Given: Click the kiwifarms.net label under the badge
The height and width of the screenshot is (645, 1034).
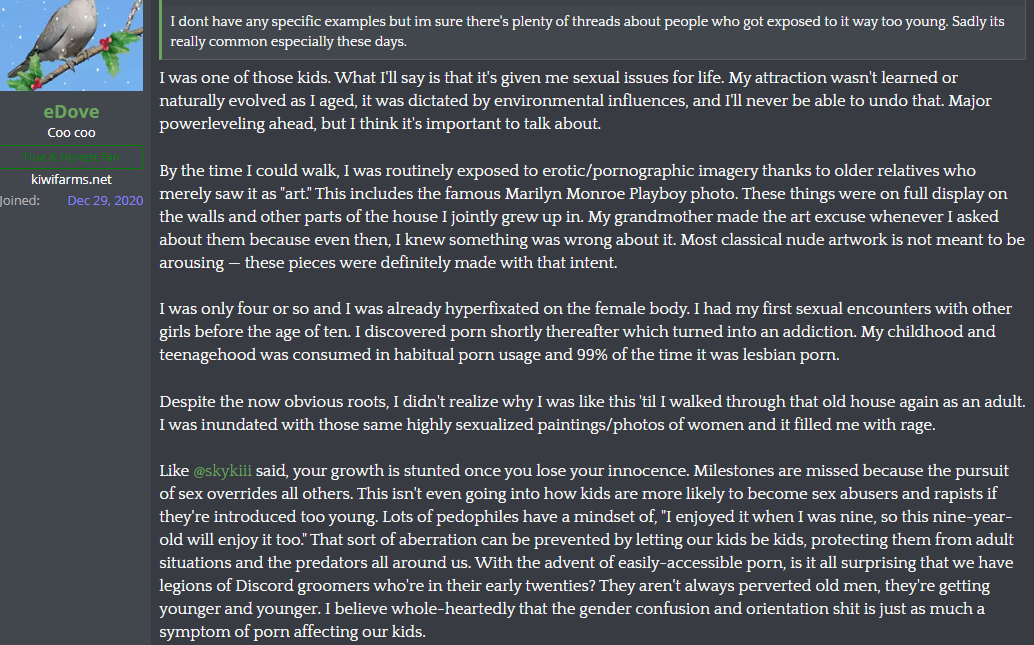Looking at the screenshot, I should (71, 180).
